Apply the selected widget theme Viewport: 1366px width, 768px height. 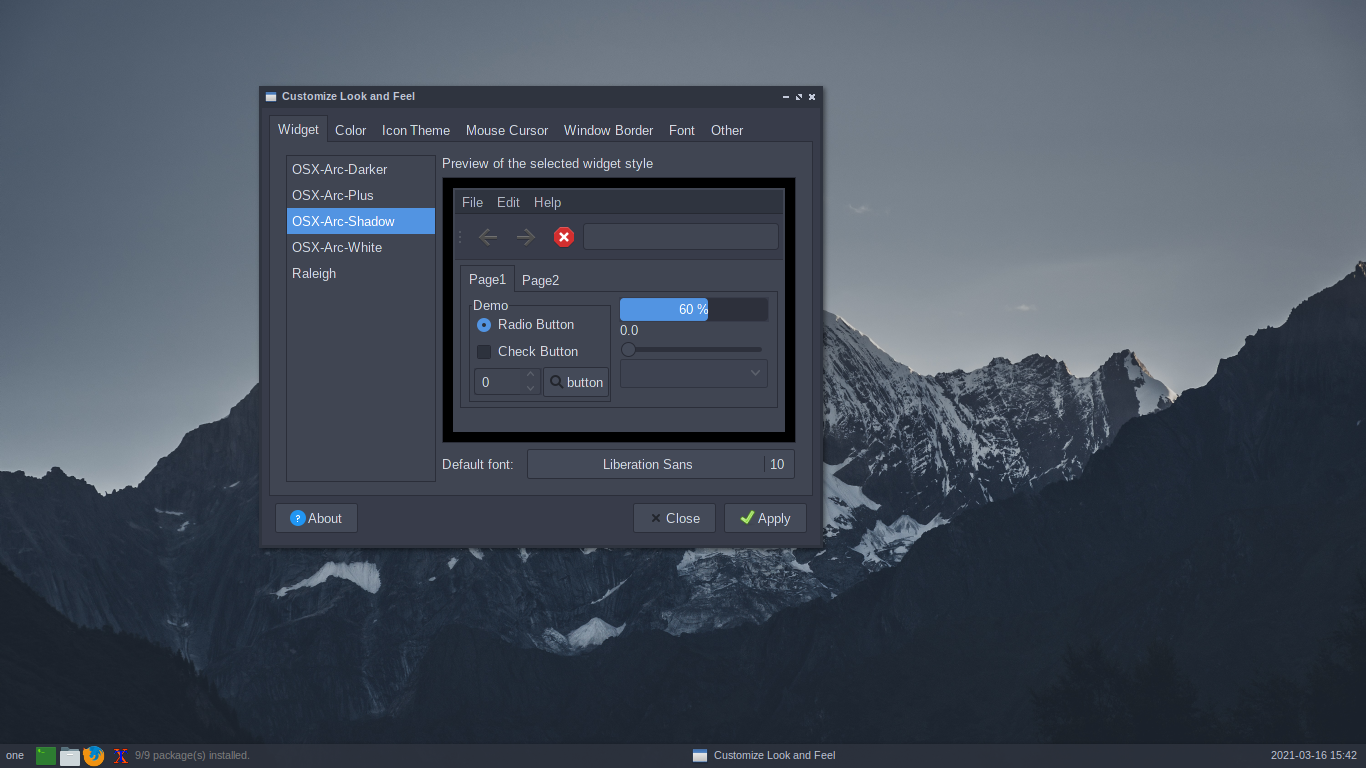click(765, 518)
